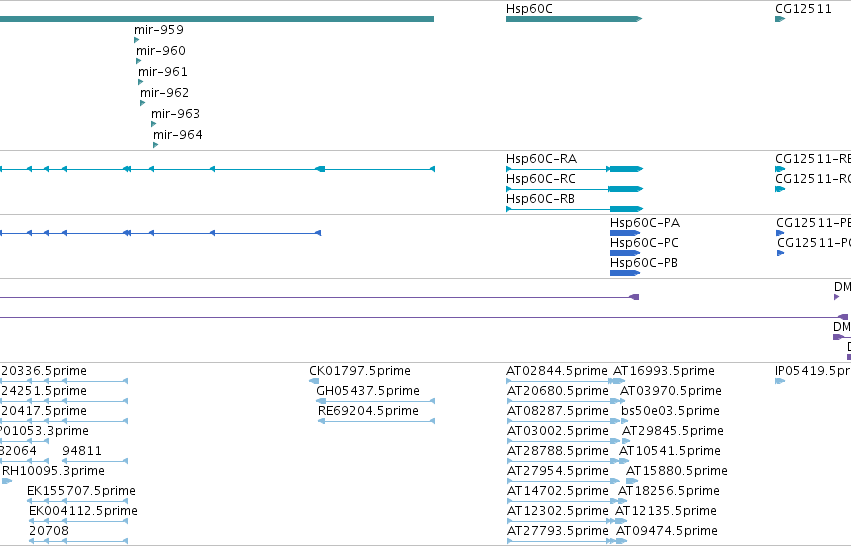Click the 20708 EST alignment
The height and width of the screenshot is (546, 851).
(x=78, y=542)
